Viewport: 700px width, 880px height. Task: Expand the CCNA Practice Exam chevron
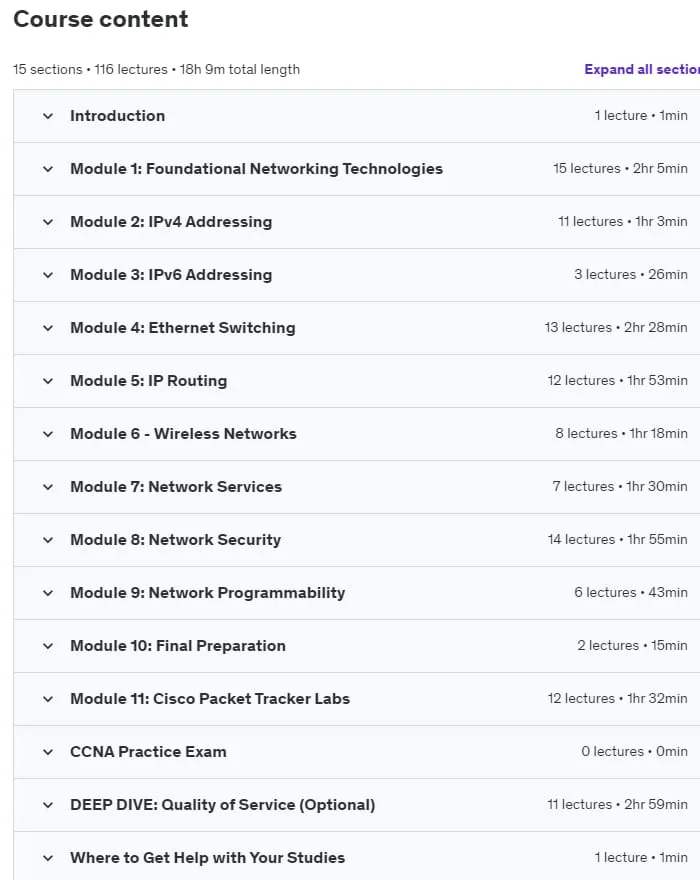pyautogui.click(x=48, y=752)
